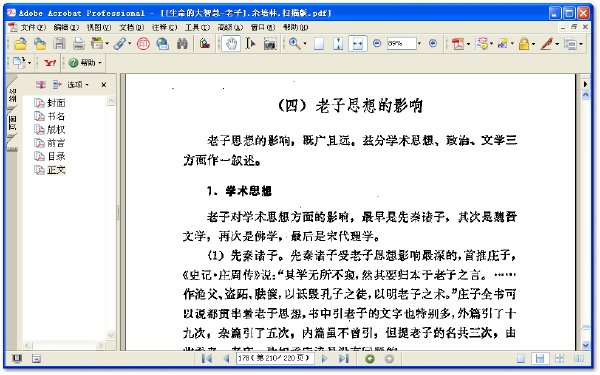The width and height of the screenshot is (600, 375).
Task: Click the Create PDF toolbar icon
Action: (x=458, y=44)
